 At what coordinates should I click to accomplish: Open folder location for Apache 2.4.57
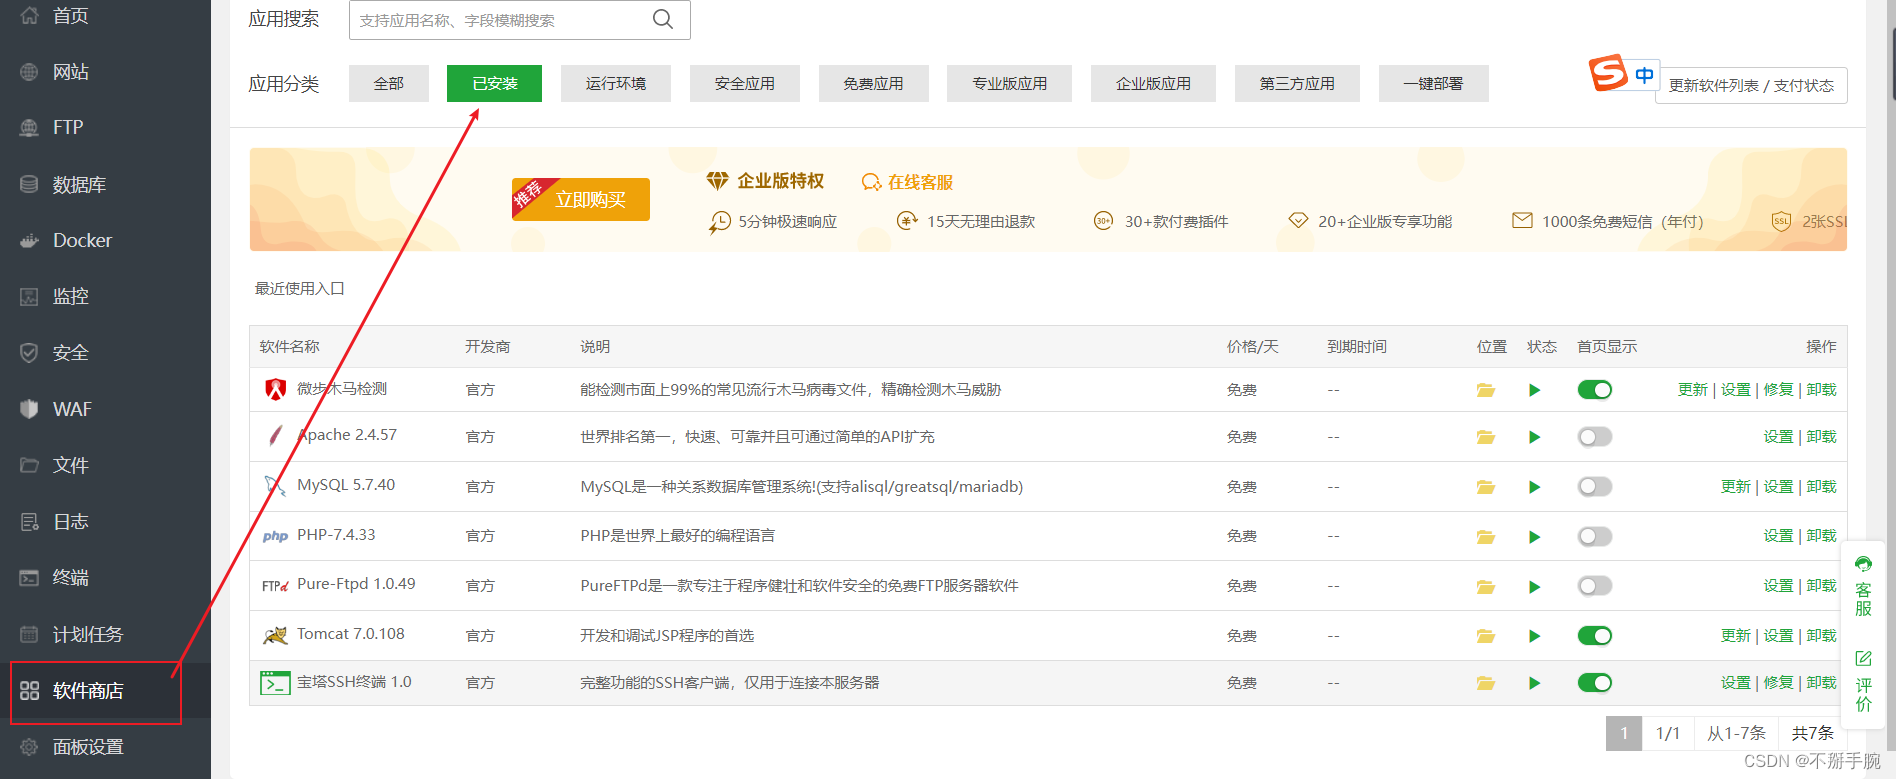pyautogui.click(x=1486, y=437)
